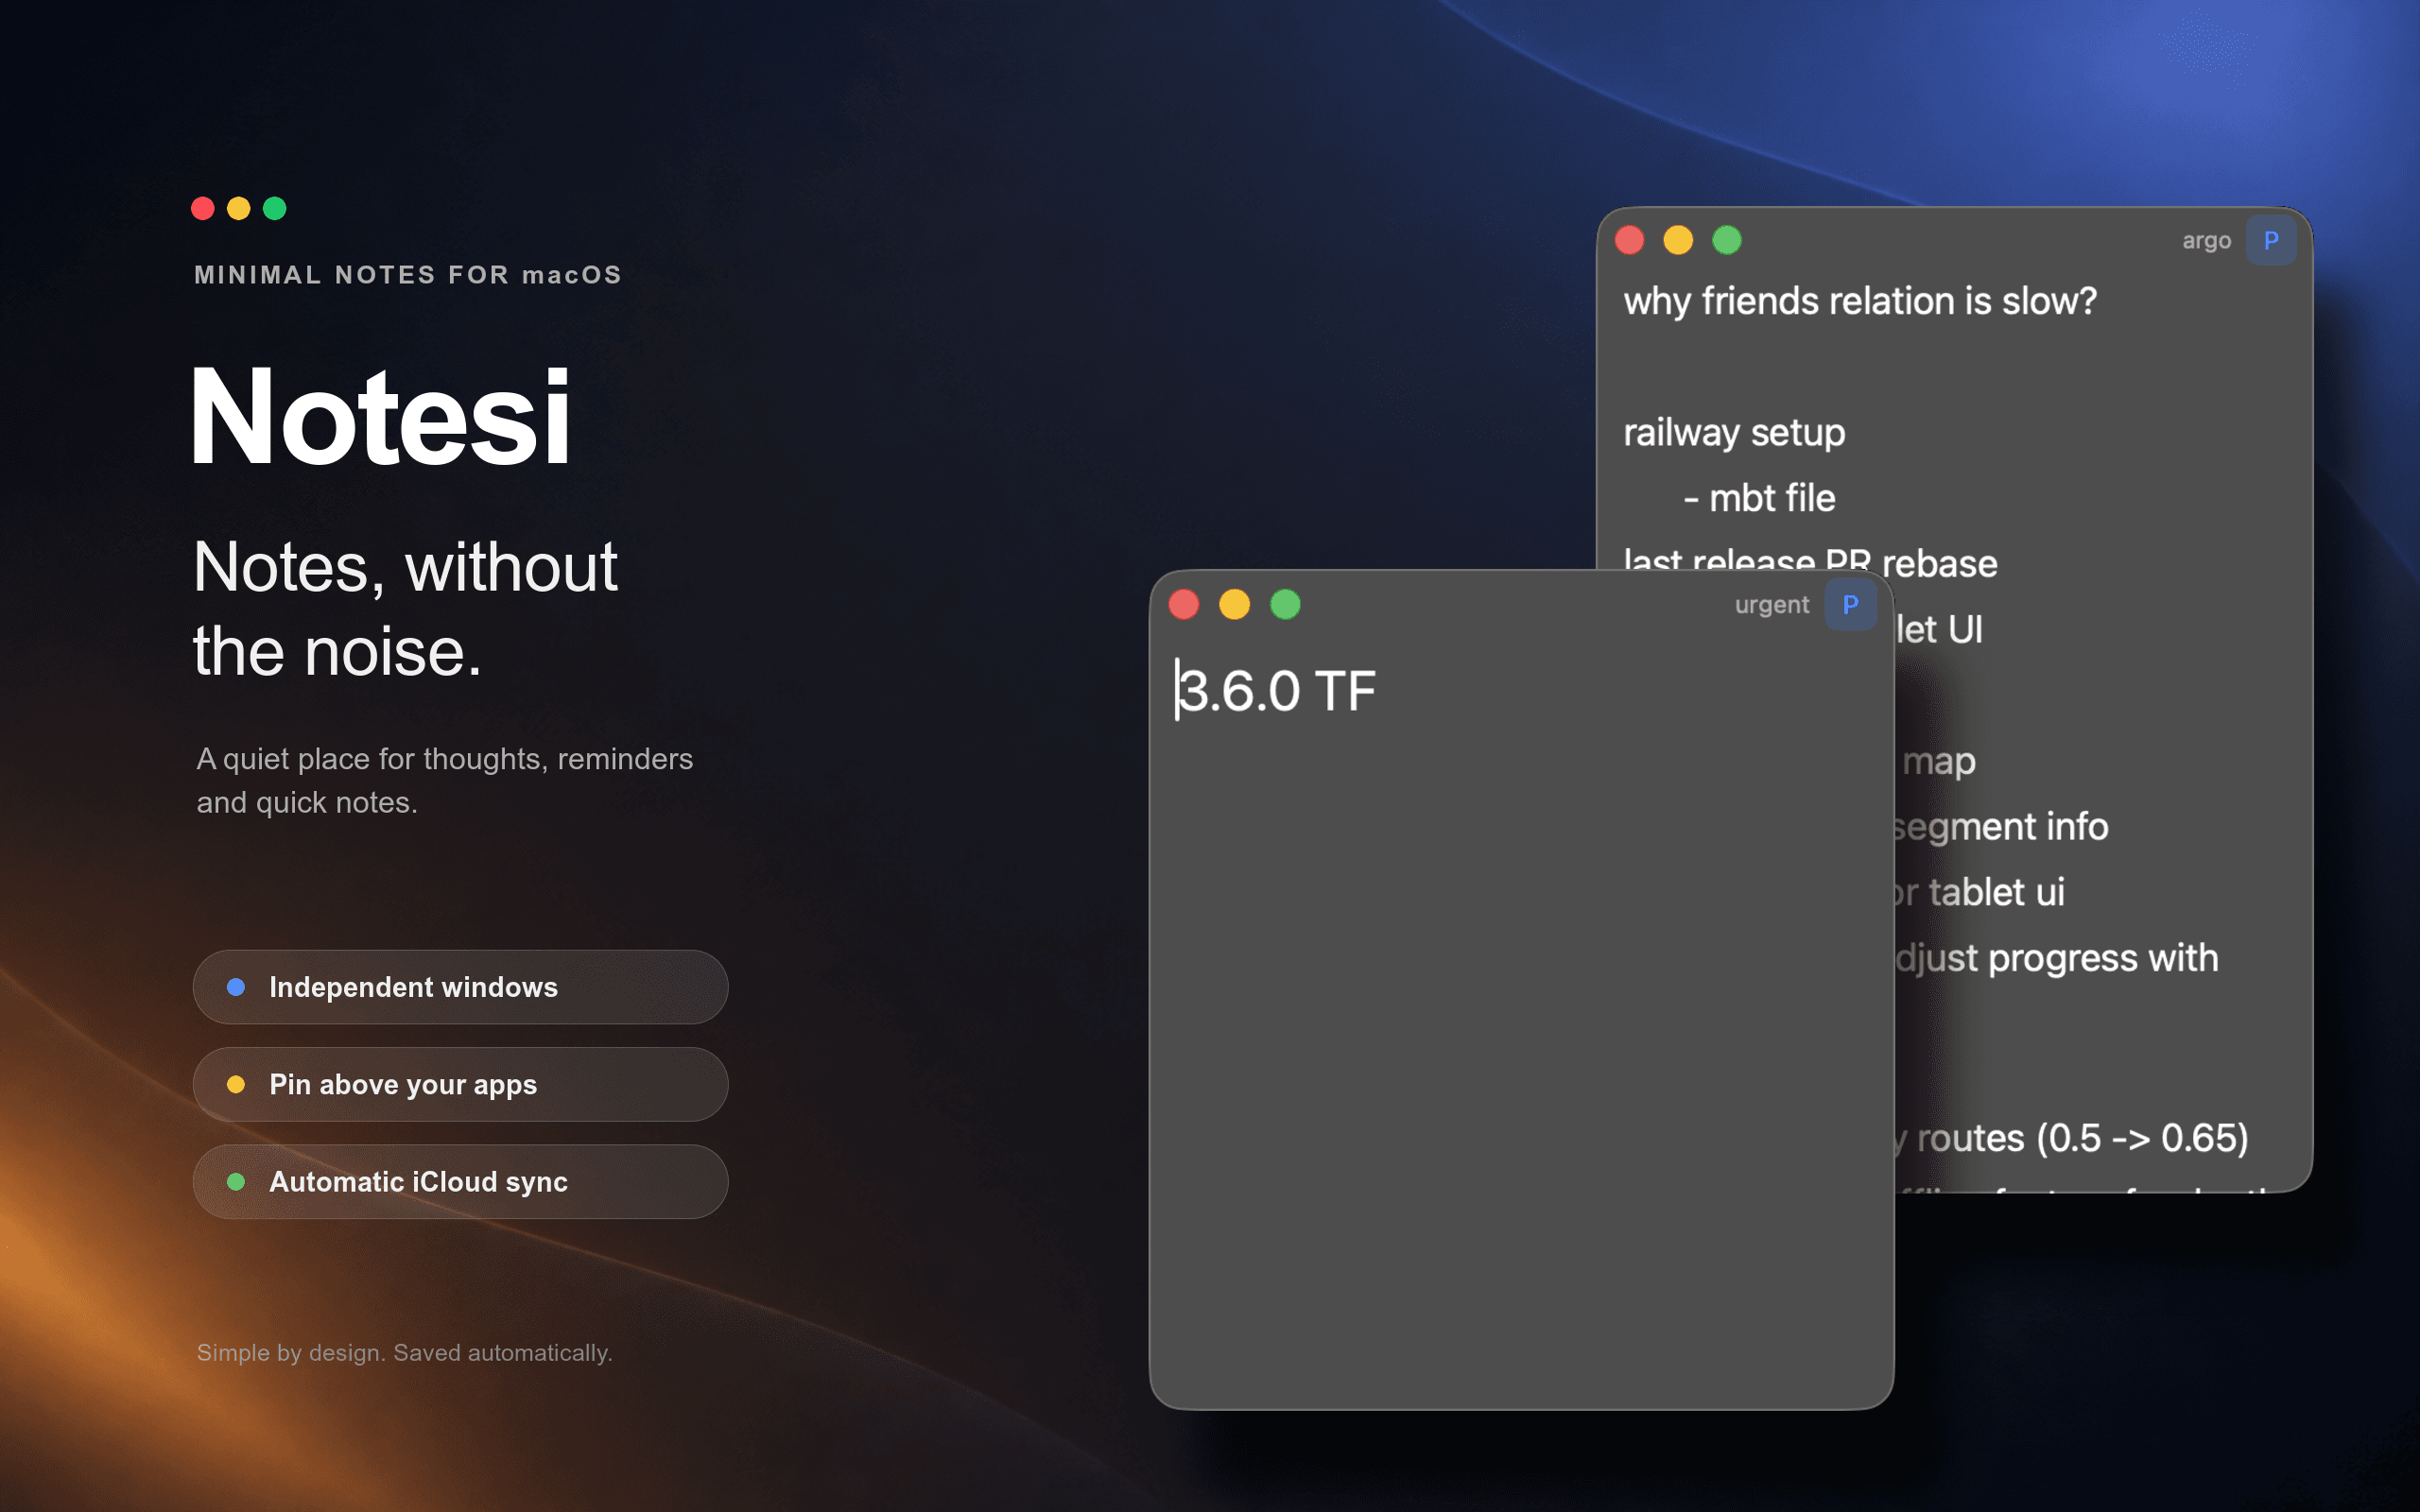Click the Pin above your apps pill
This screenshot has height=1512, width=2420.
(460, 1084)
